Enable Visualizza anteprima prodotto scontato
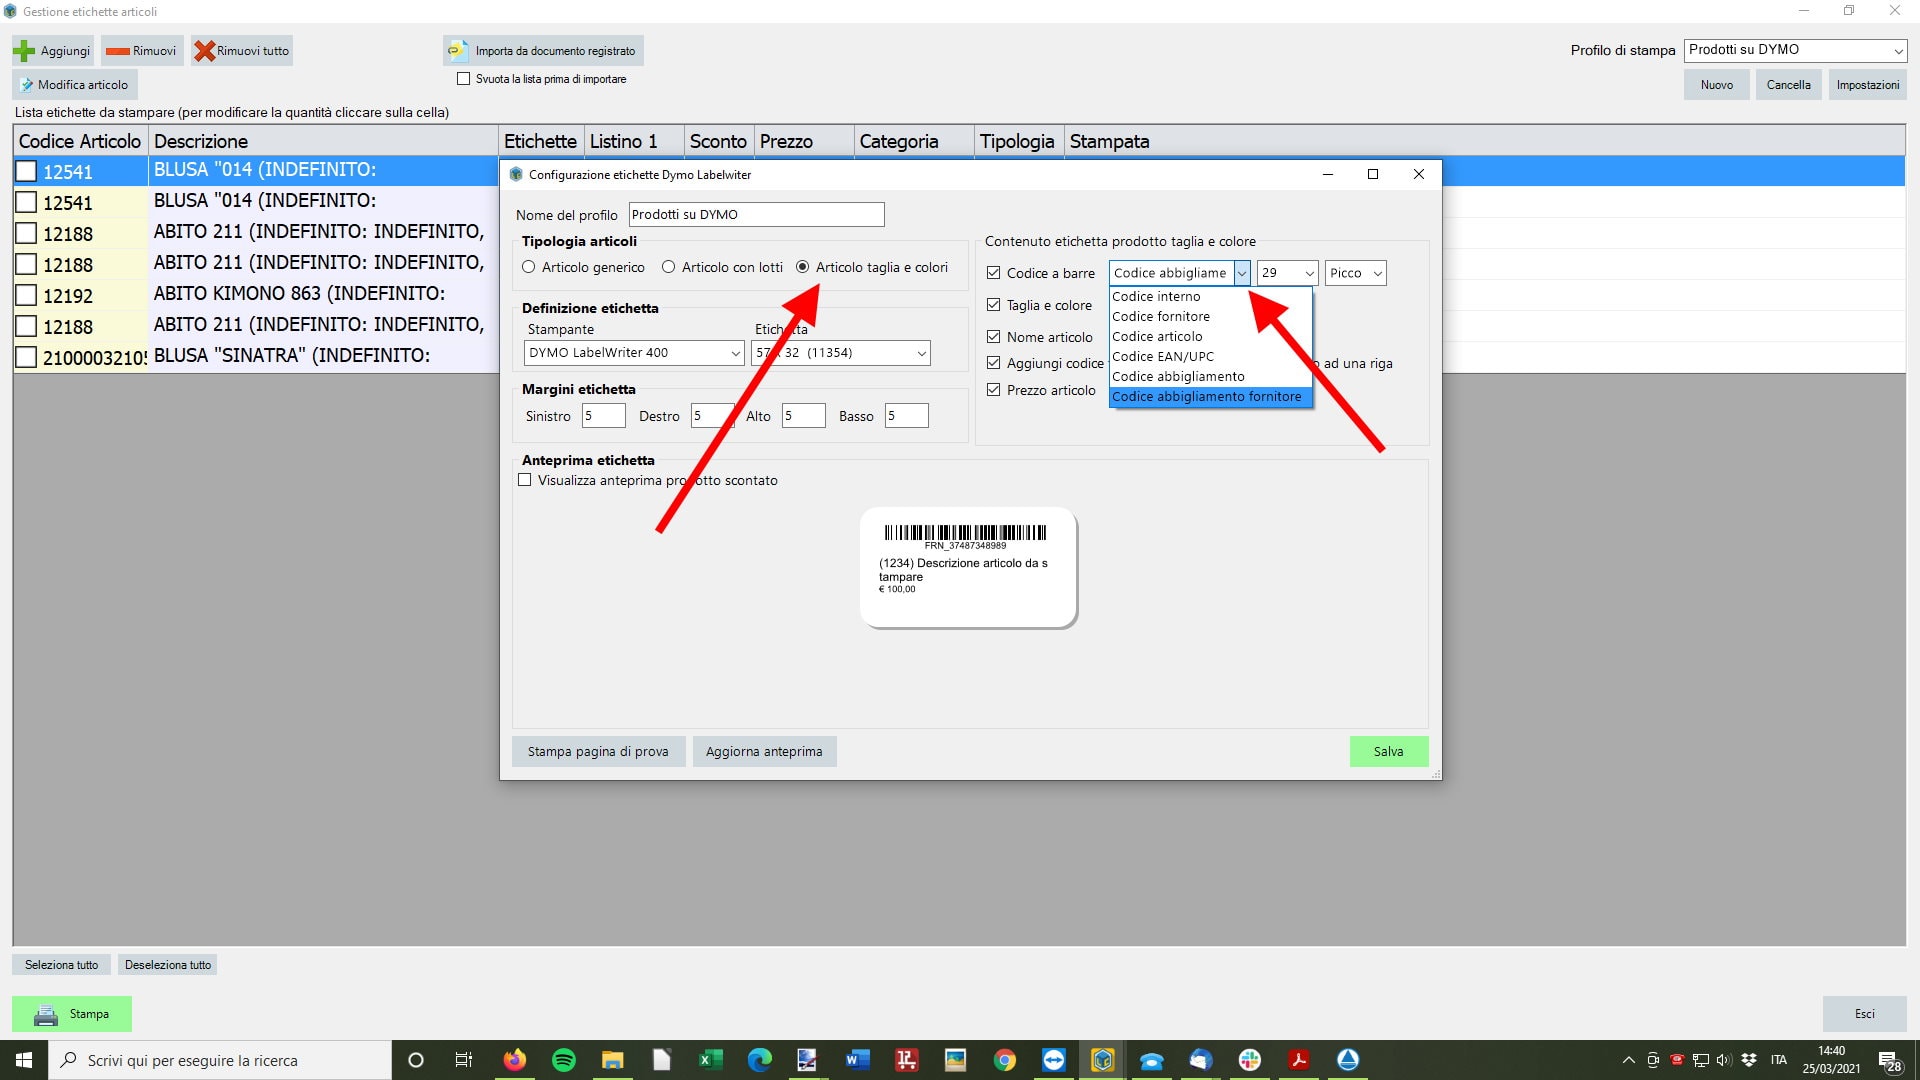The image size is (1920, 1080). click(525, 480)
